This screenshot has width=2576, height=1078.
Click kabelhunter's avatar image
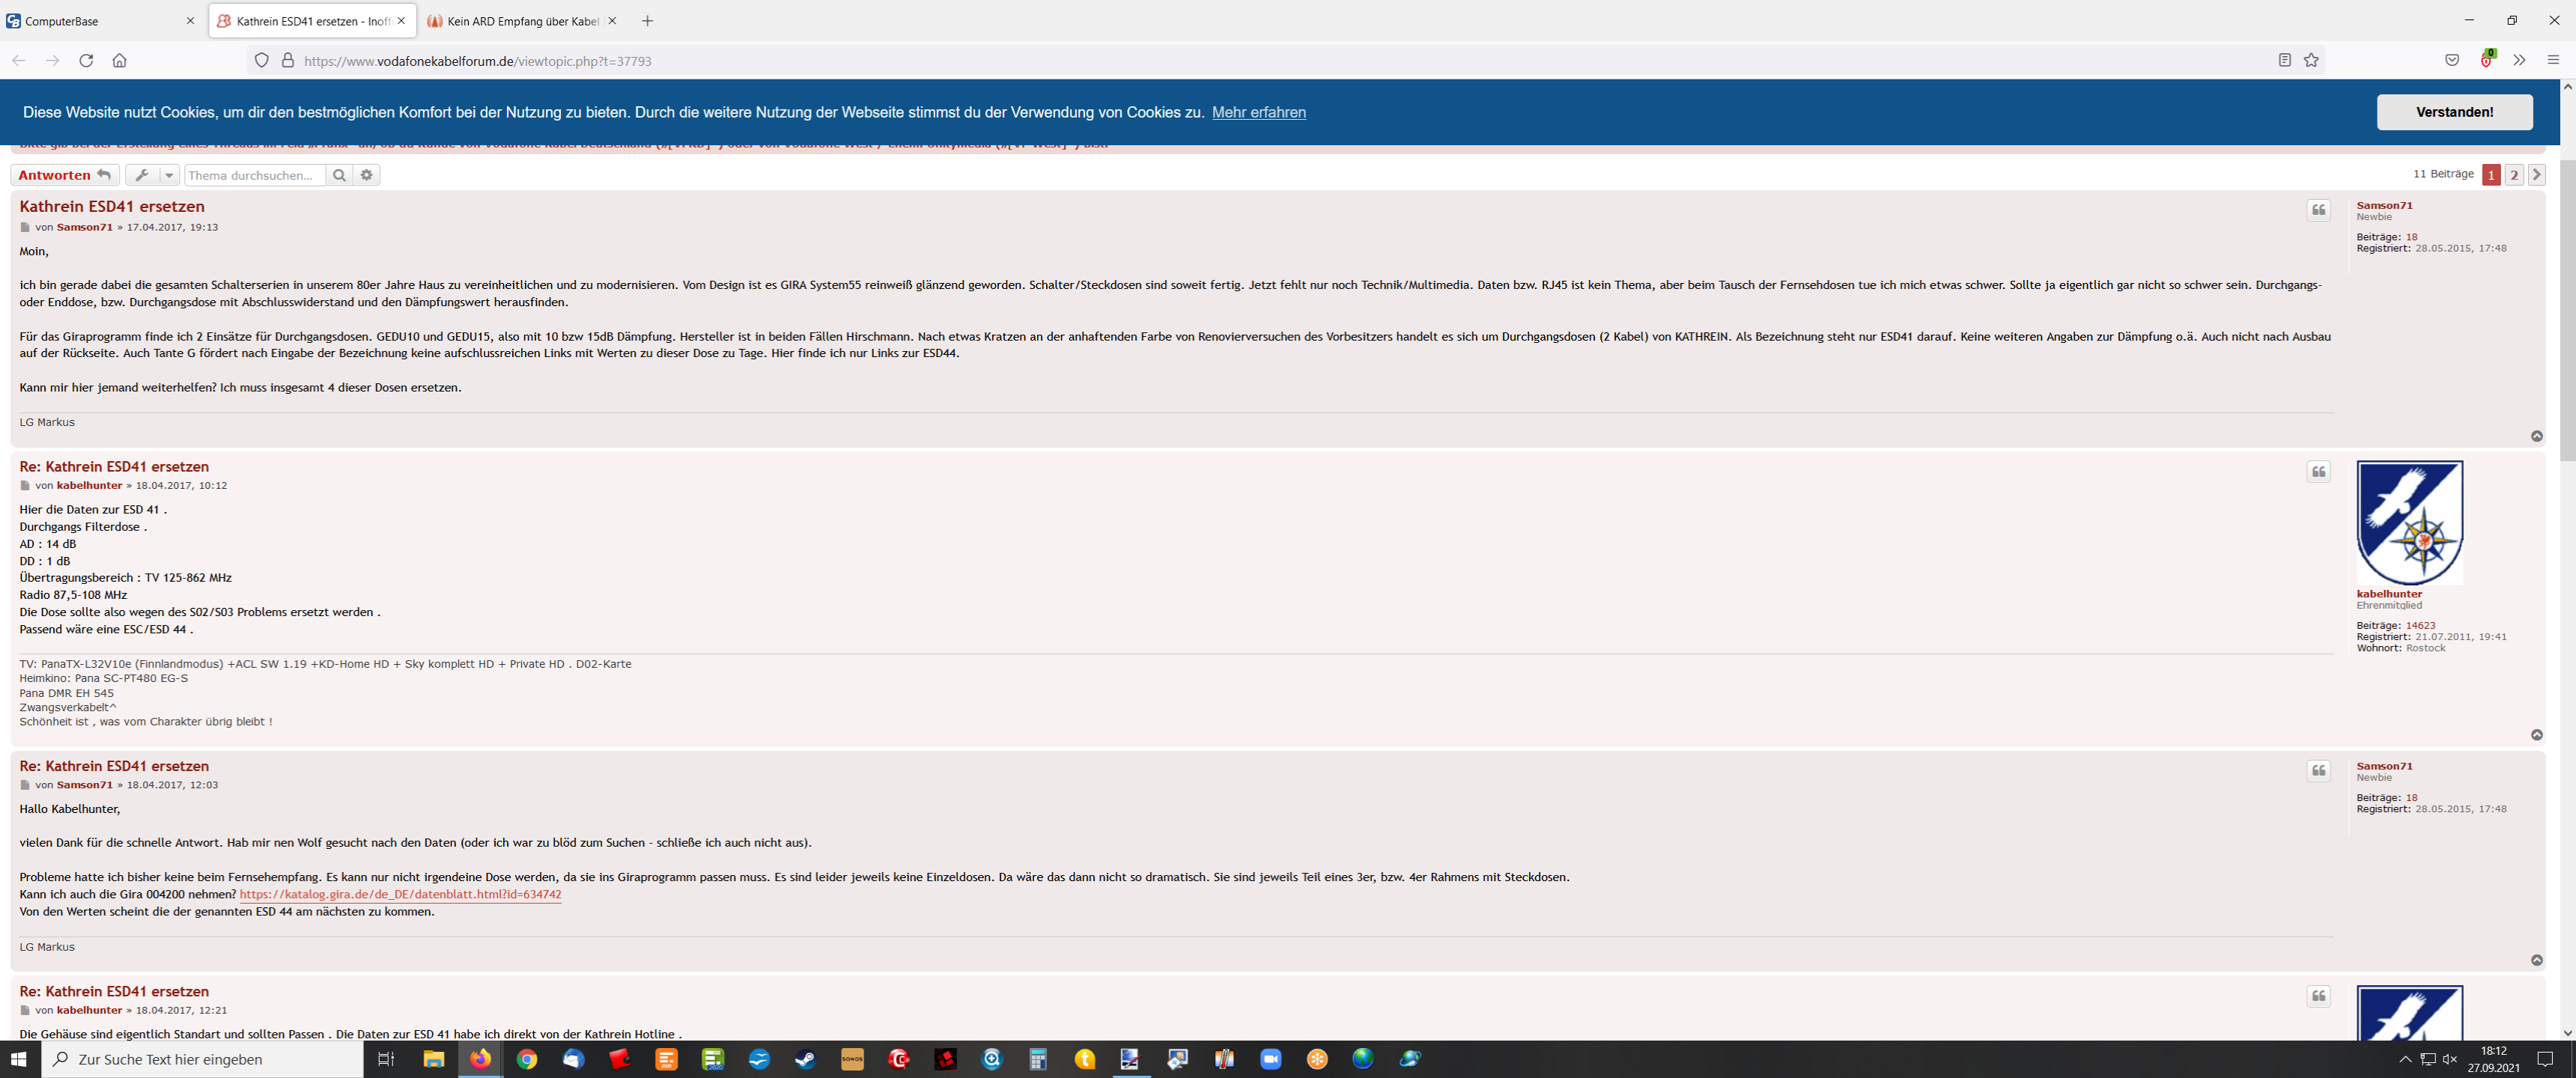pos(2409,522)
